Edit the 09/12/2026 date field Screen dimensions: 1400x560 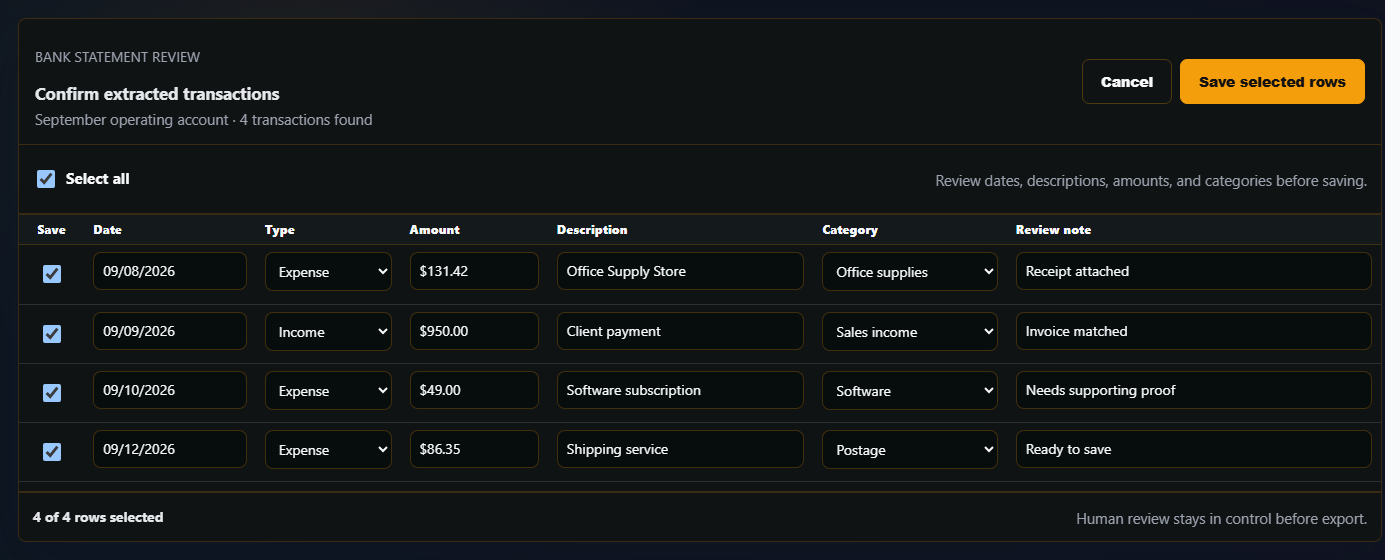[170, 449]
